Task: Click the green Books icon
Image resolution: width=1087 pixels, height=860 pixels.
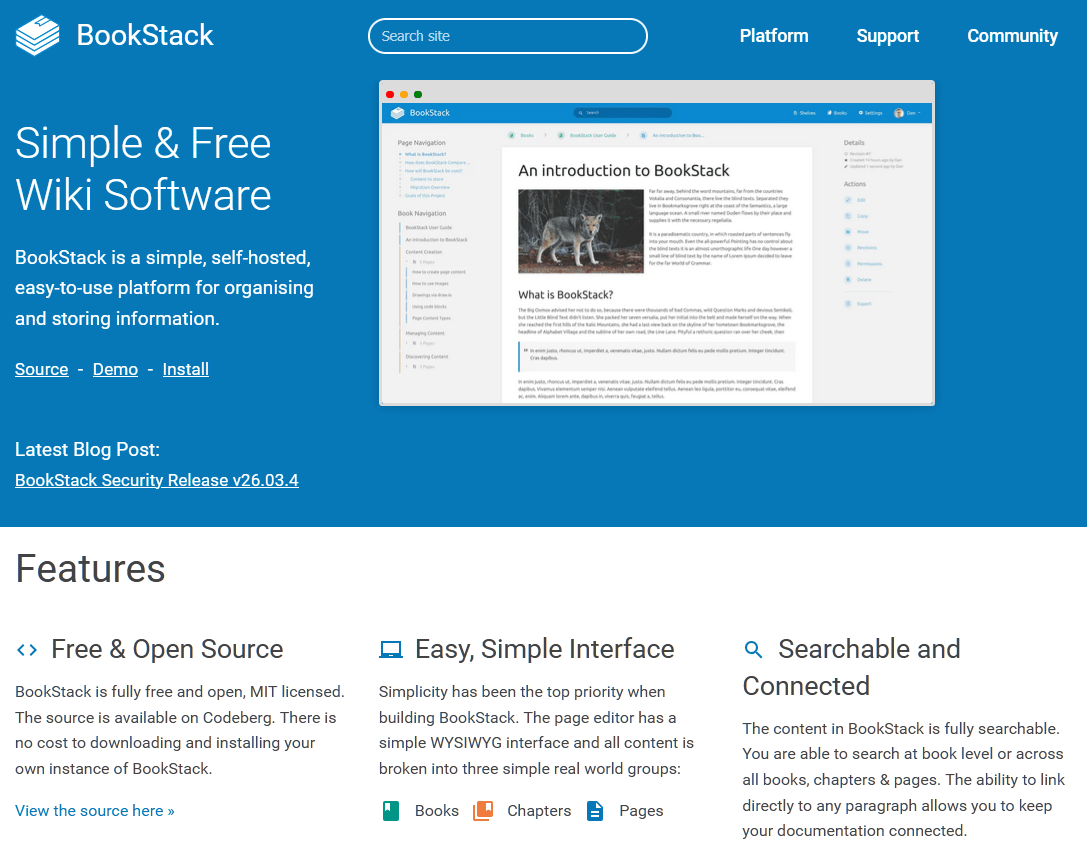Action: pos(391,811)
